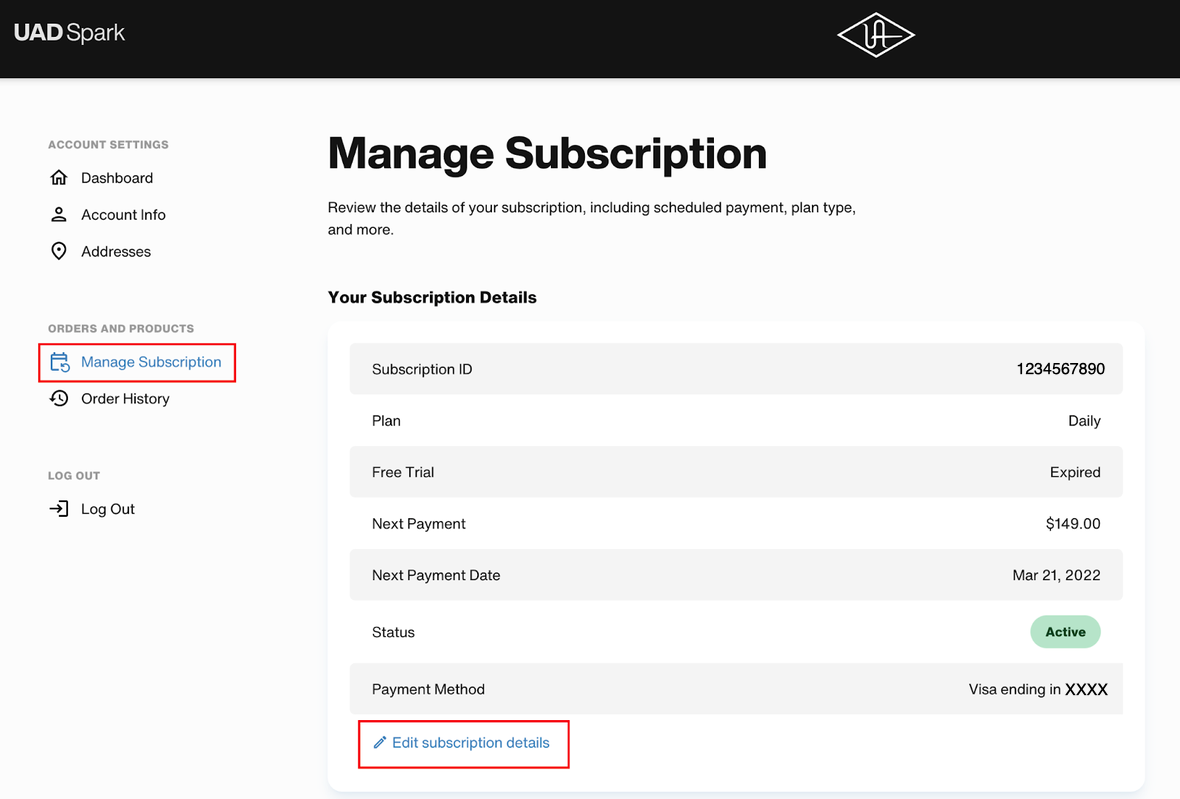Click the Account Info person icon
This screenshot has width=1180, height=799.
coord(59,214)
